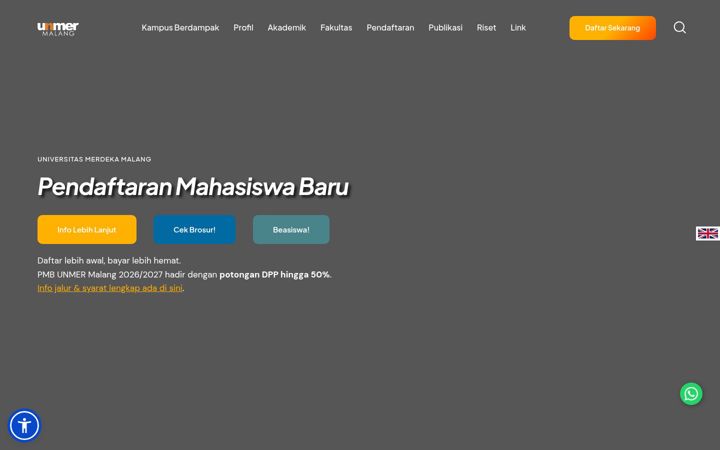Click the Daftar Sekarang button
The height and width of the screenshot is (450, 720).
point(613,28)
